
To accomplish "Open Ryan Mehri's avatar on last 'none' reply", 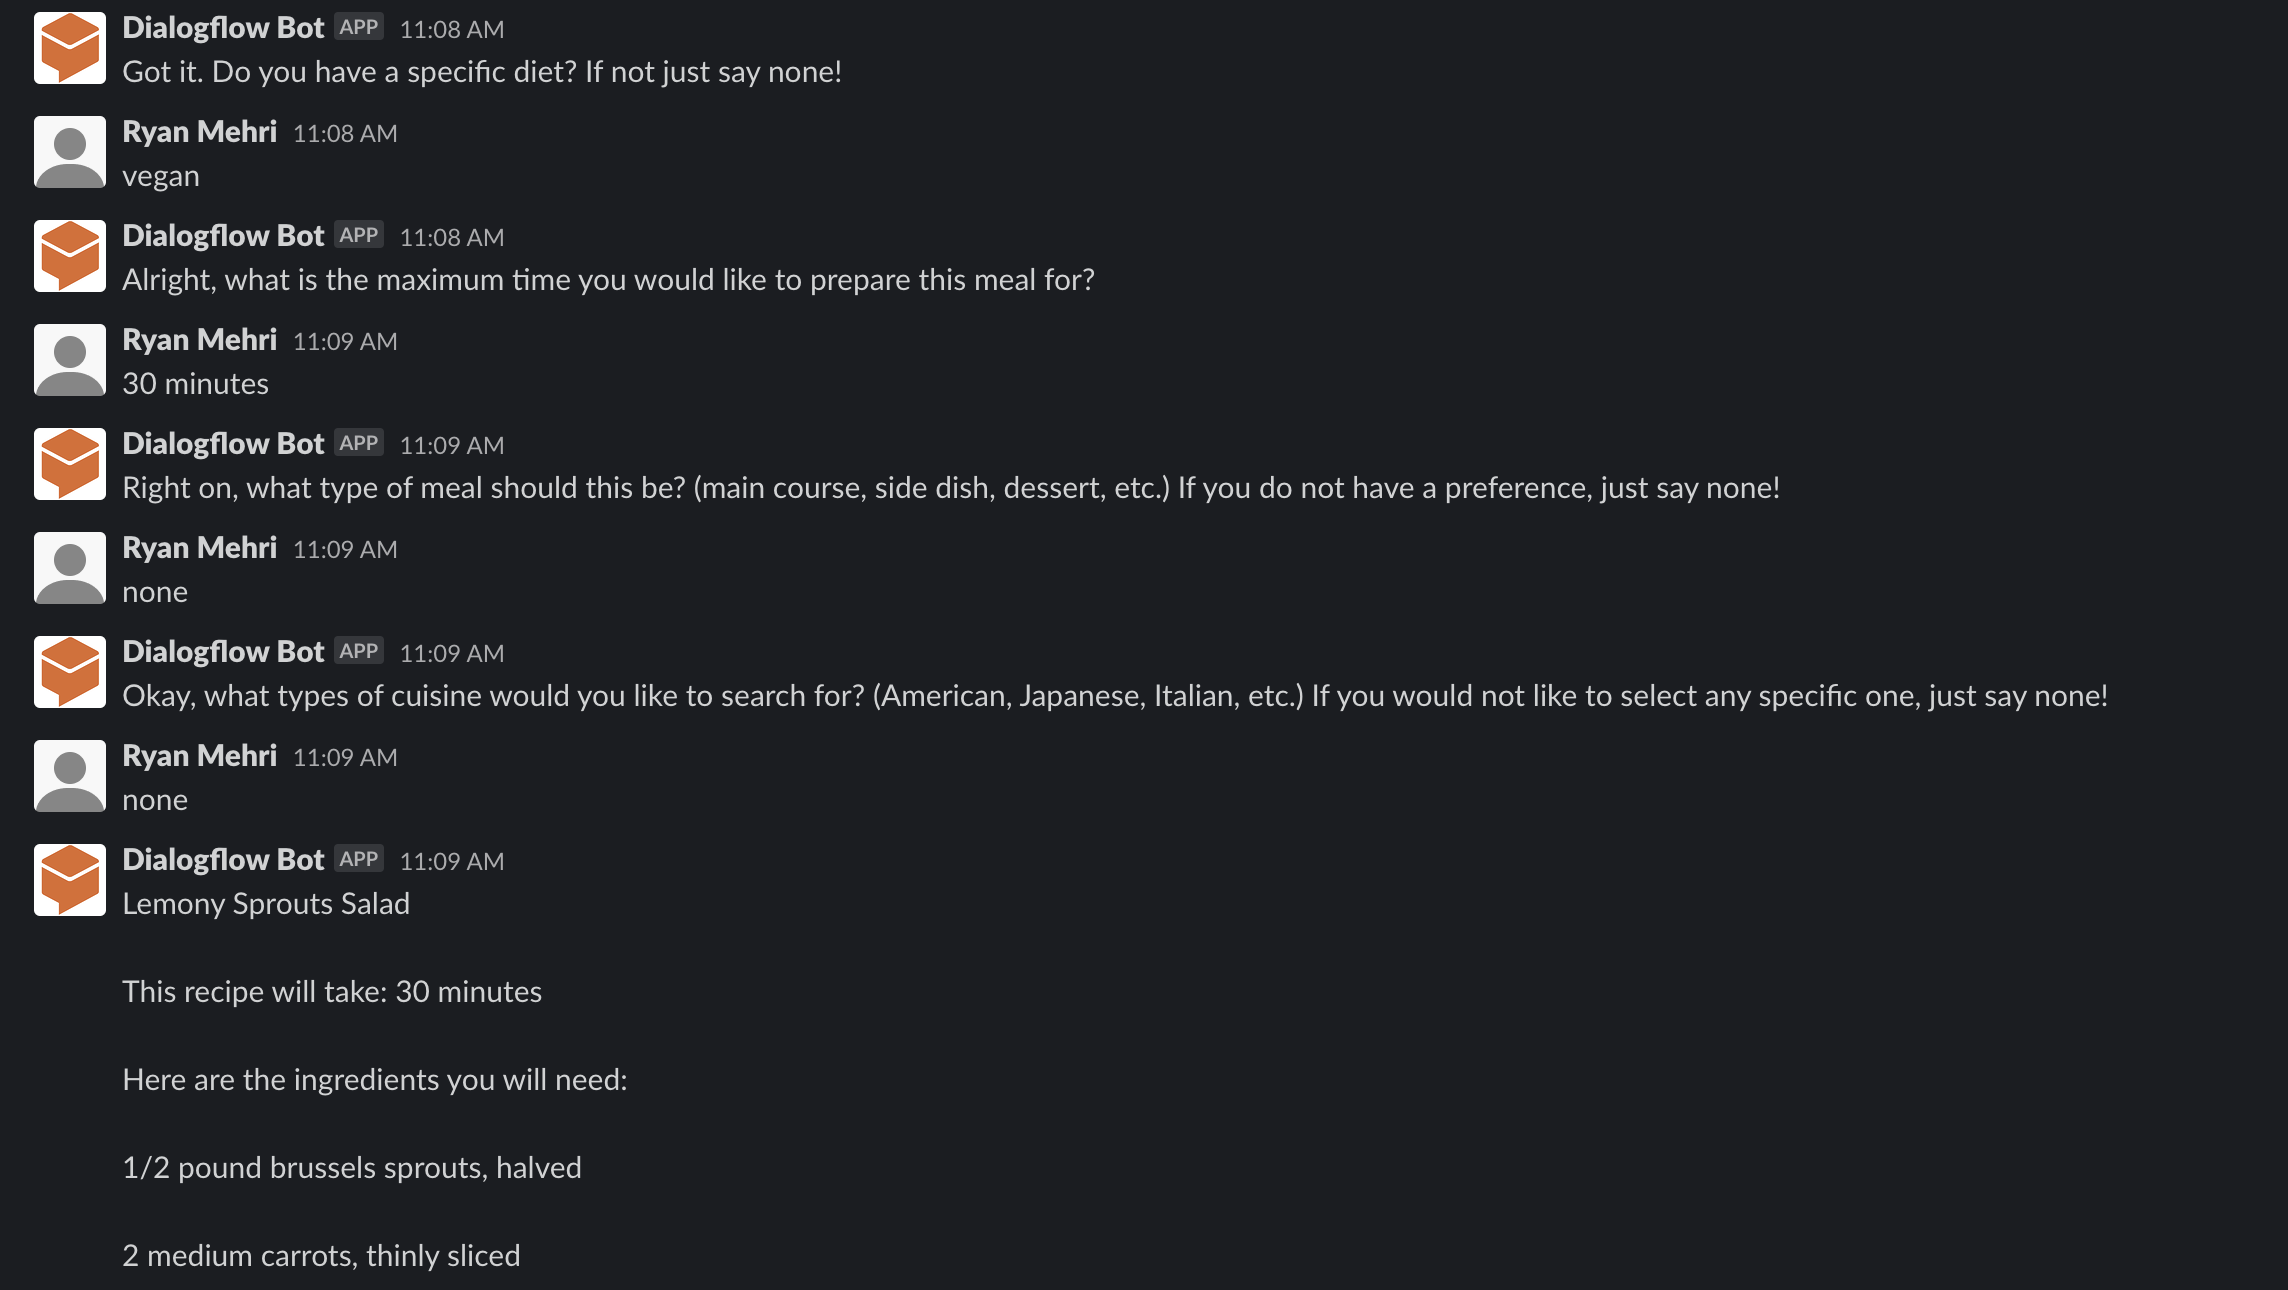I will (x=70, y=776).
